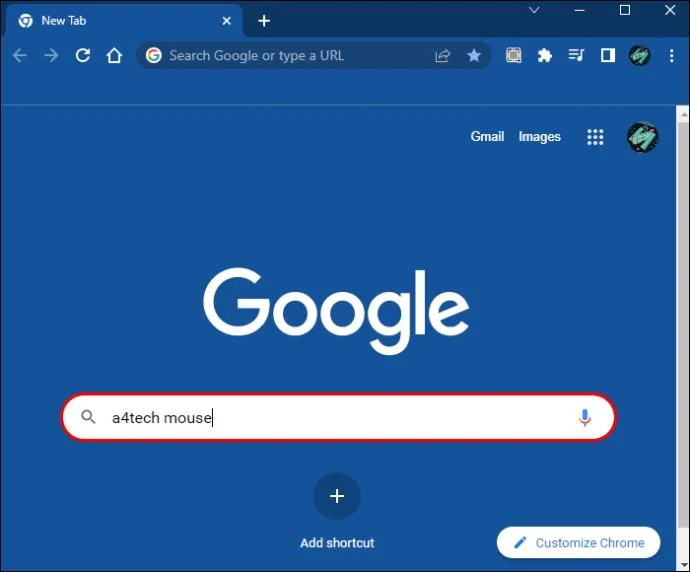Click the Customize Chrome button
690x572 pixels.
579,543
